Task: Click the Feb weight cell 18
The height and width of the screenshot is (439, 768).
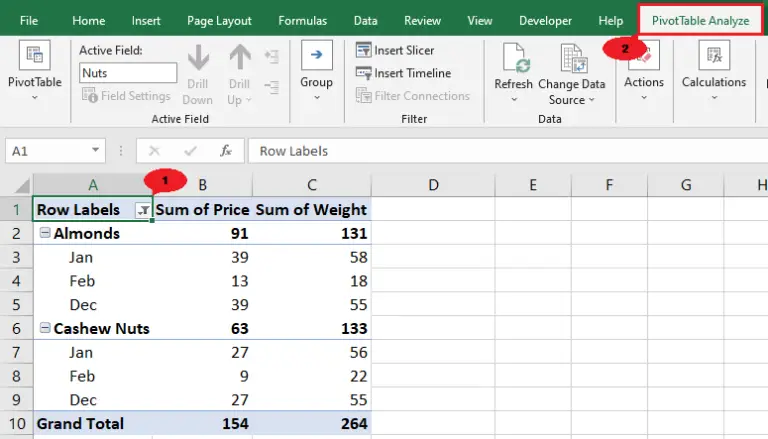Action: point(312,281)
